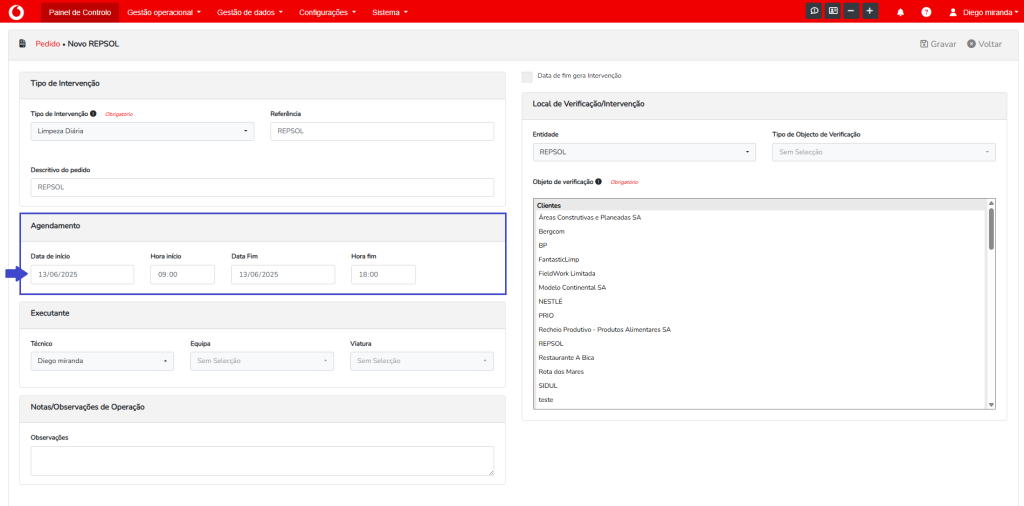This screenshot has width=1024, height=506.
Task: Click the Data de início field
Action: 82,275
